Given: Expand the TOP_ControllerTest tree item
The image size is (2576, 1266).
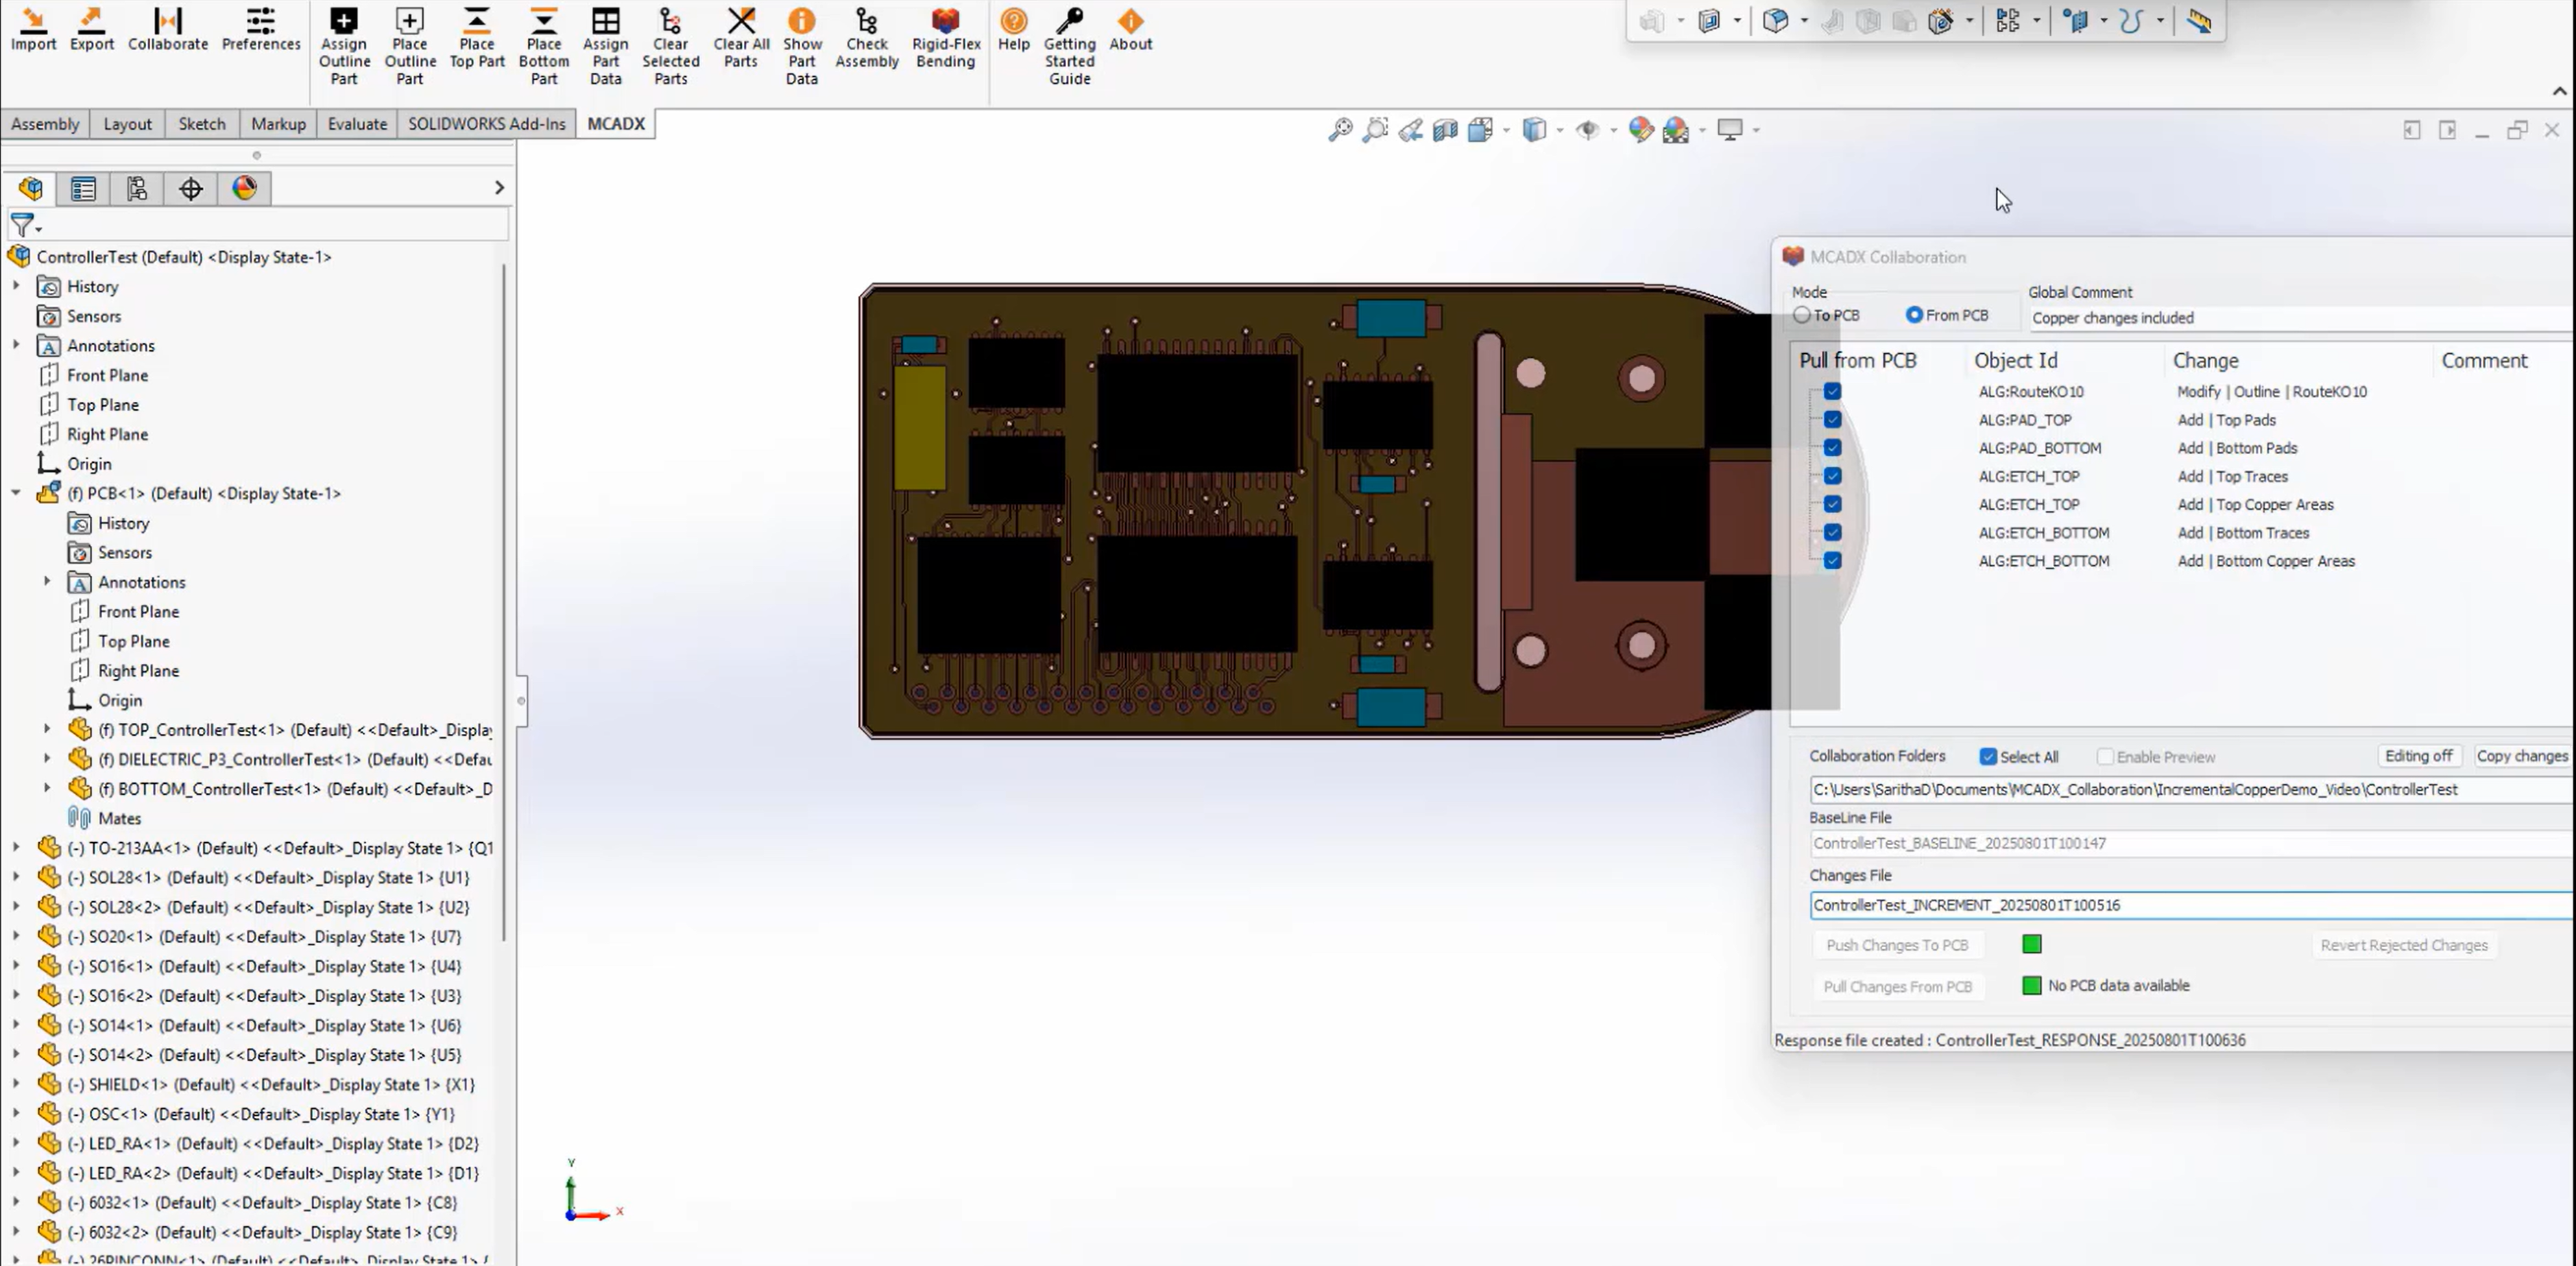Looking at the screenshot, I should click(47, 730).
